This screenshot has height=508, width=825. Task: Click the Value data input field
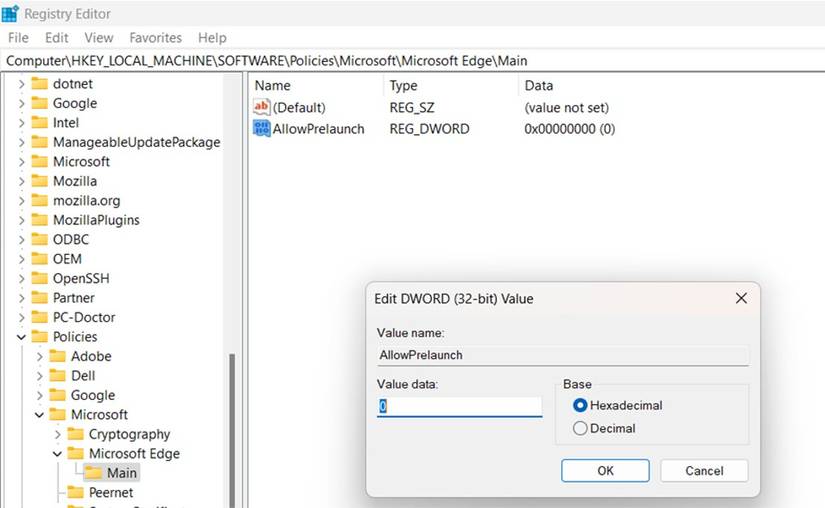tap(459, 407)
